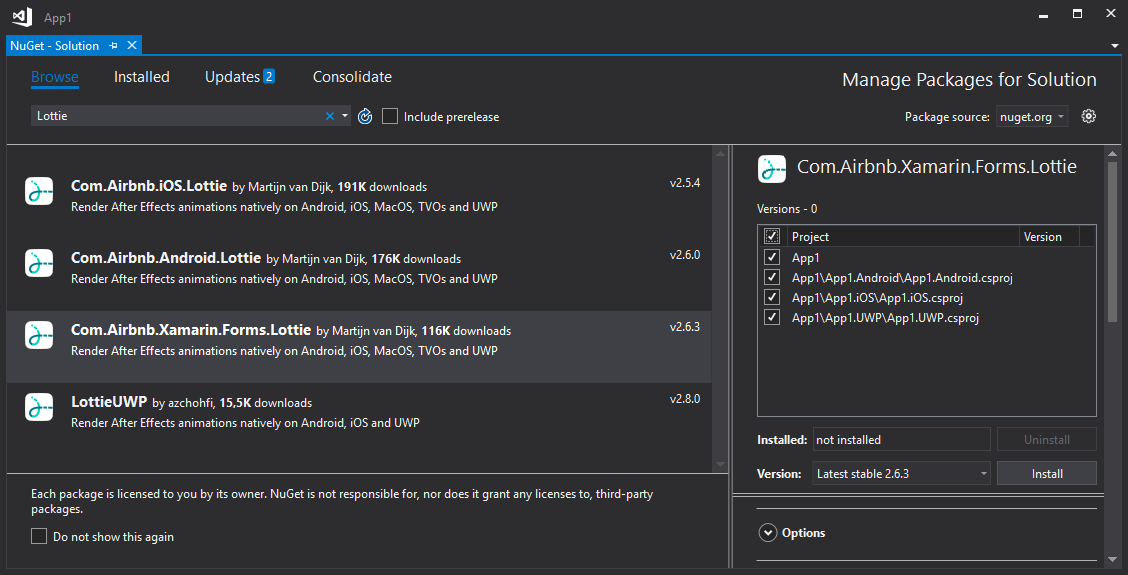Close the NuGet - Solution tab

(x=131, y=46)
